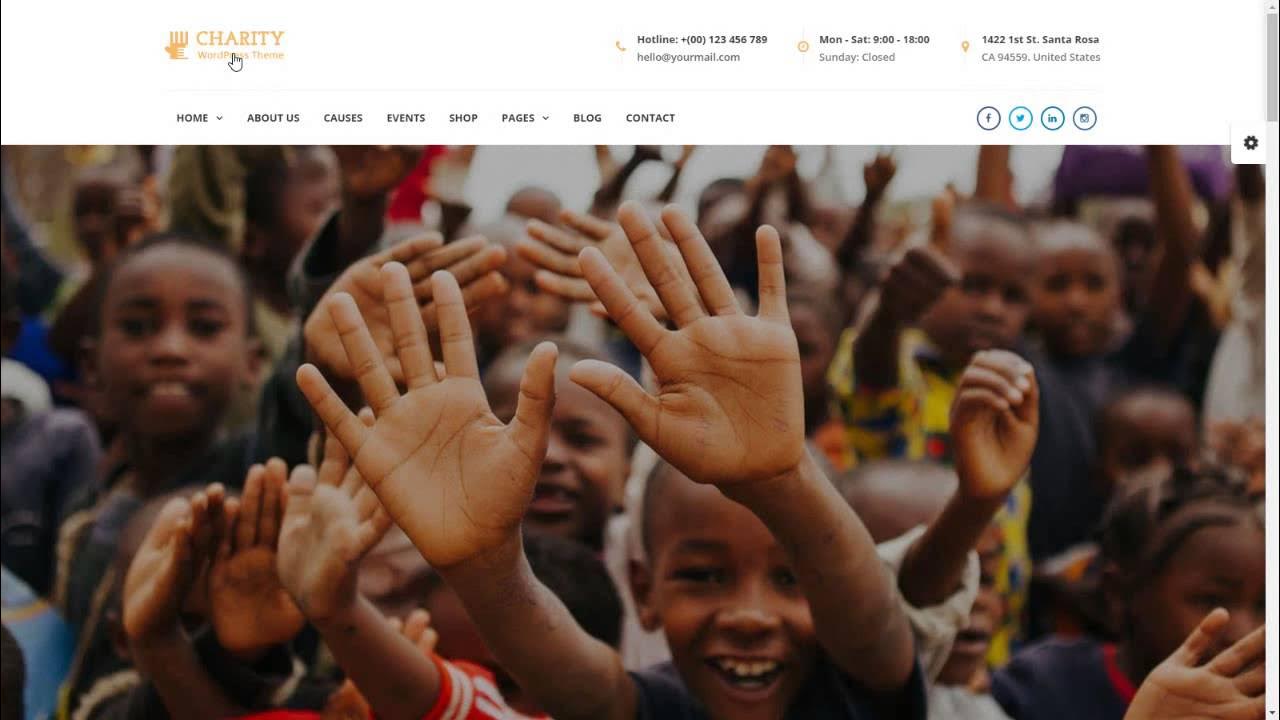Click the phone hotline icon

coord(620,46)
